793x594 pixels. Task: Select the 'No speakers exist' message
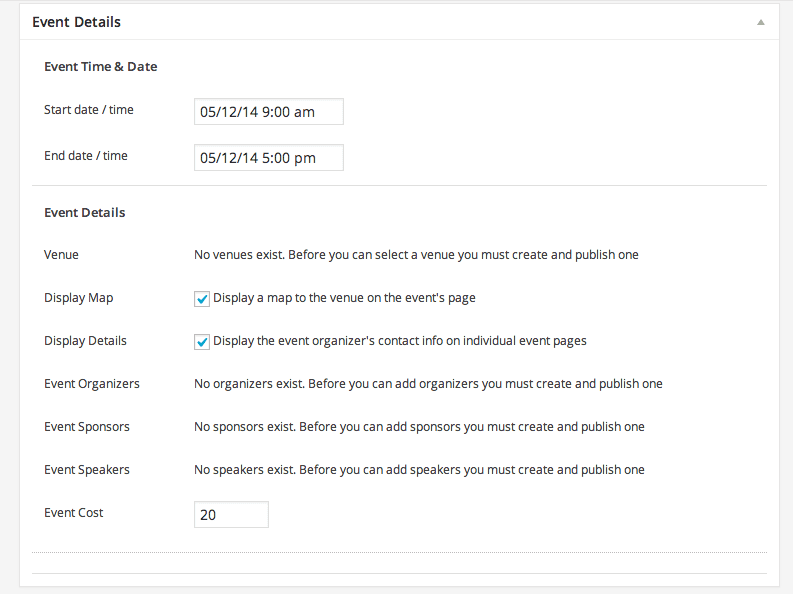coord(419,470)
